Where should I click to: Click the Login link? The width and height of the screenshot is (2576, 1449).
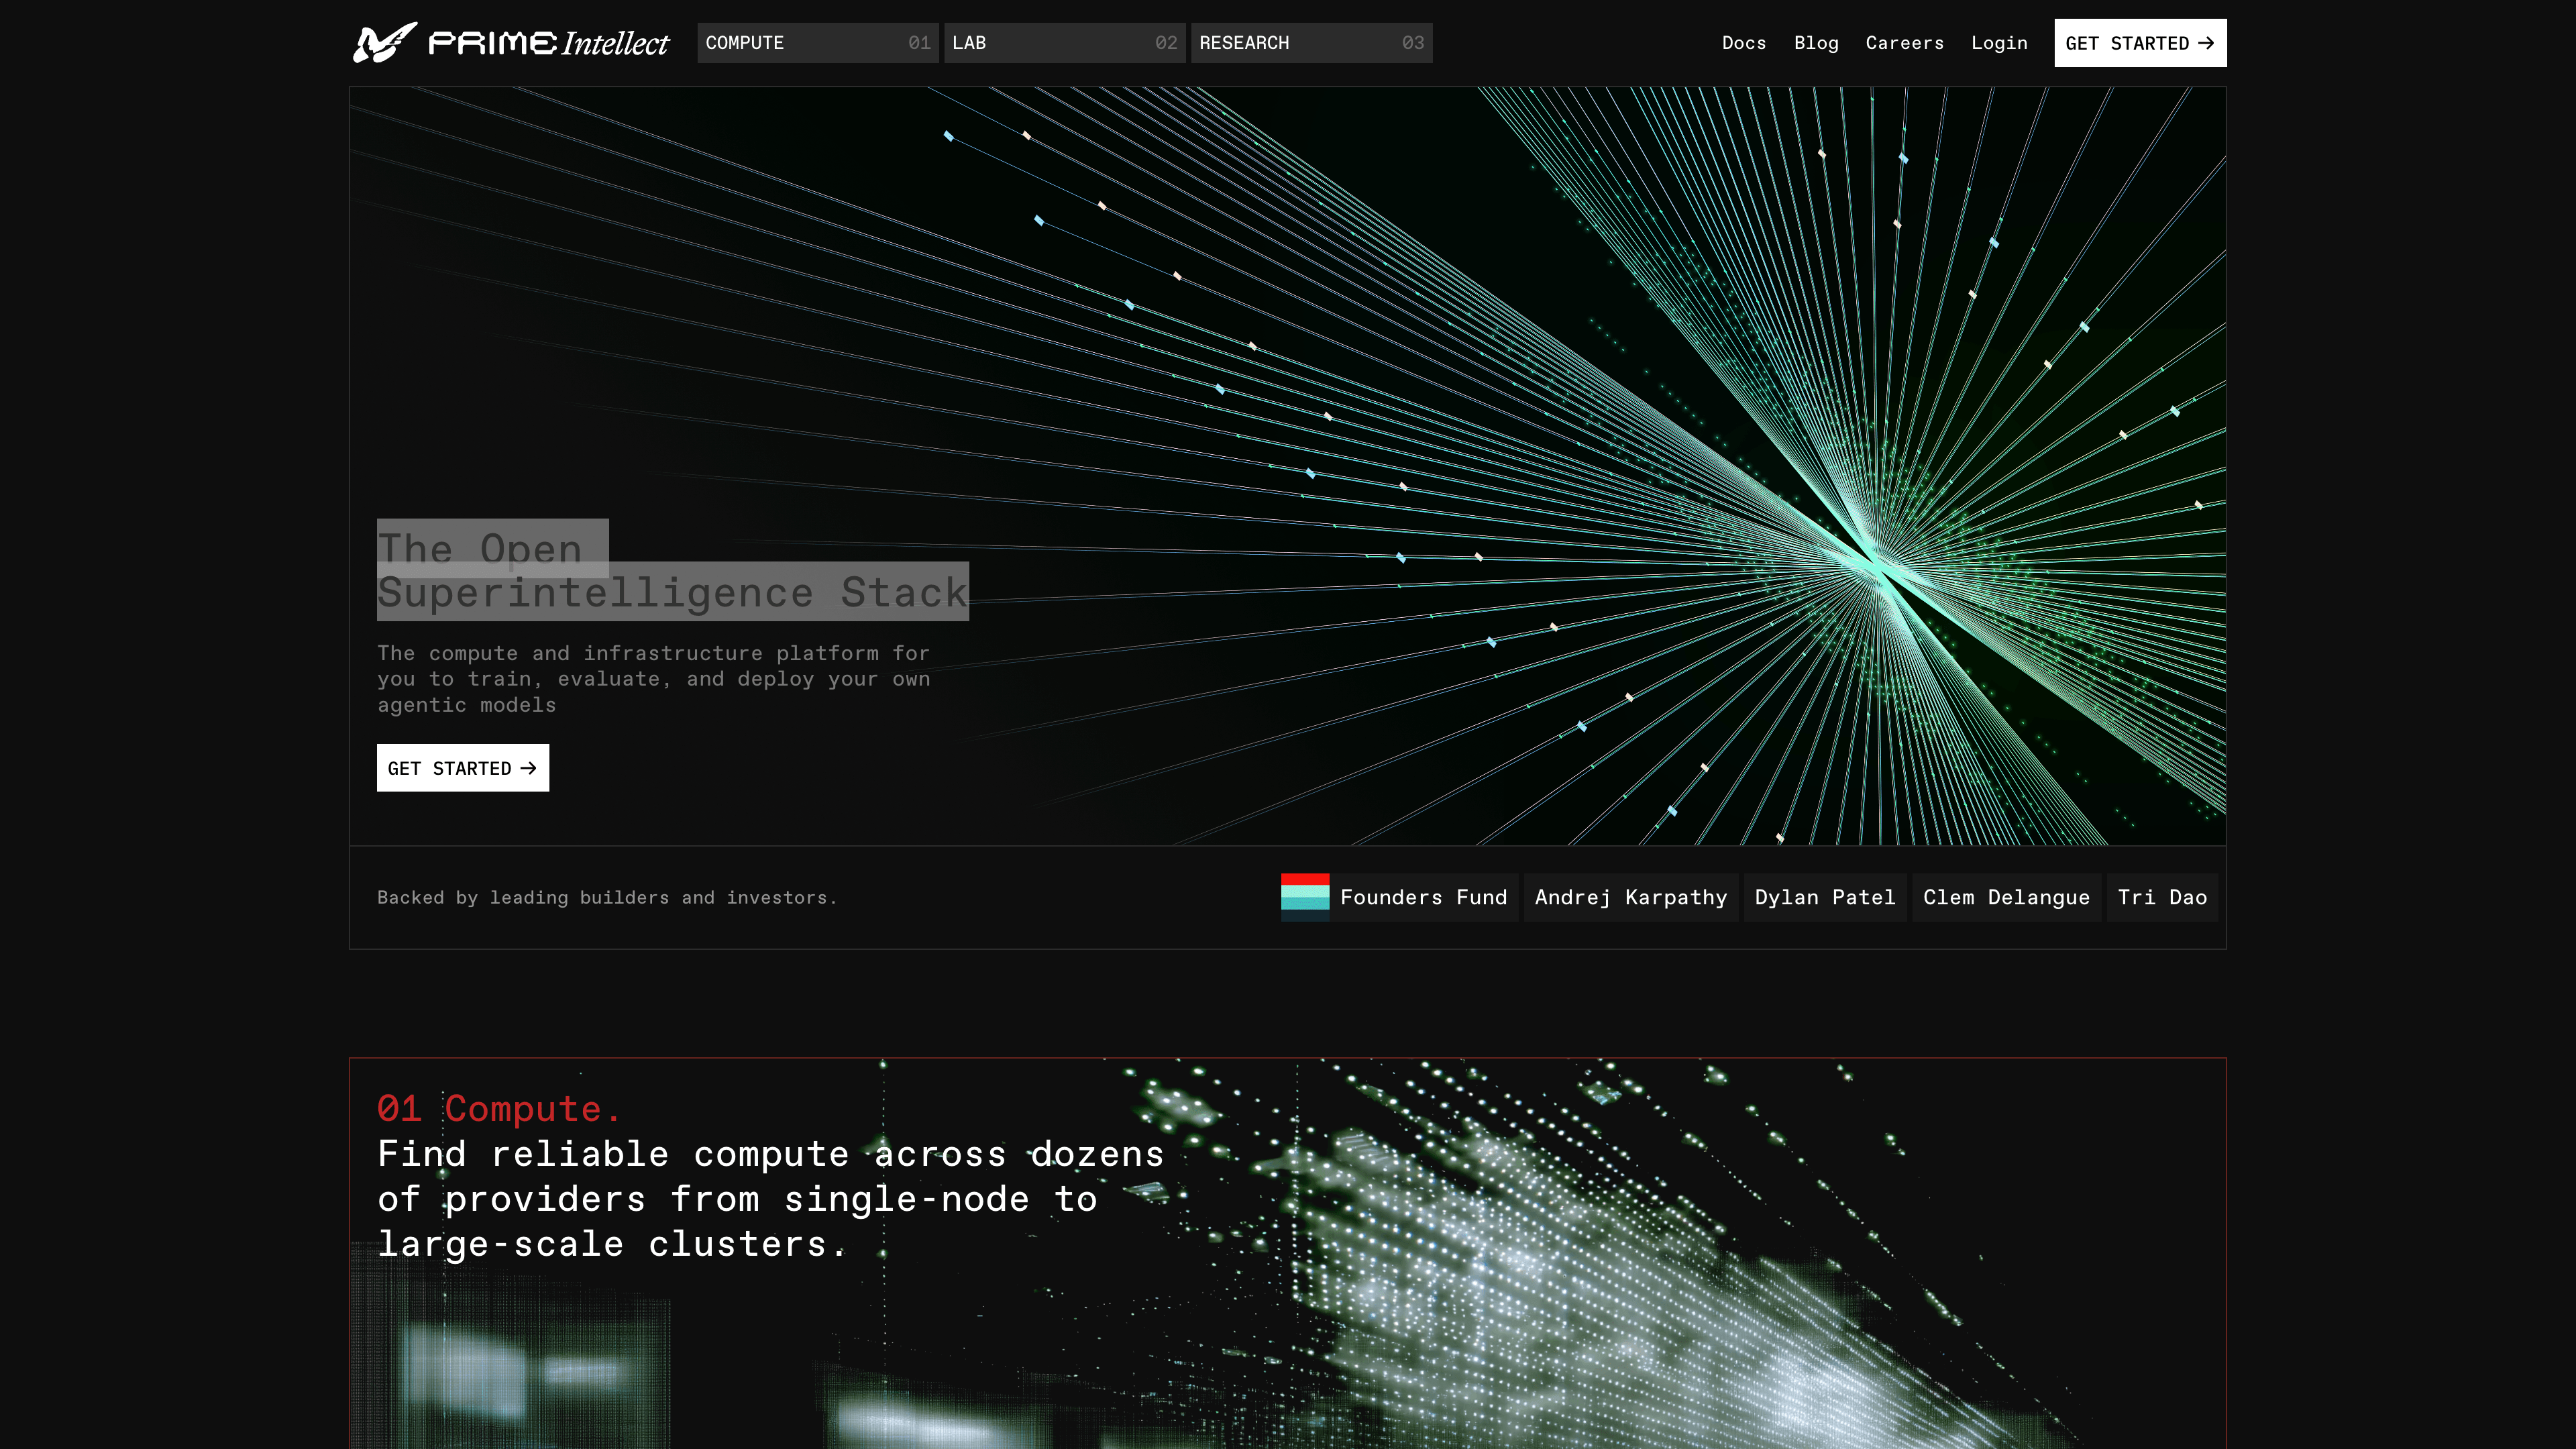[x=1999, y=43]
